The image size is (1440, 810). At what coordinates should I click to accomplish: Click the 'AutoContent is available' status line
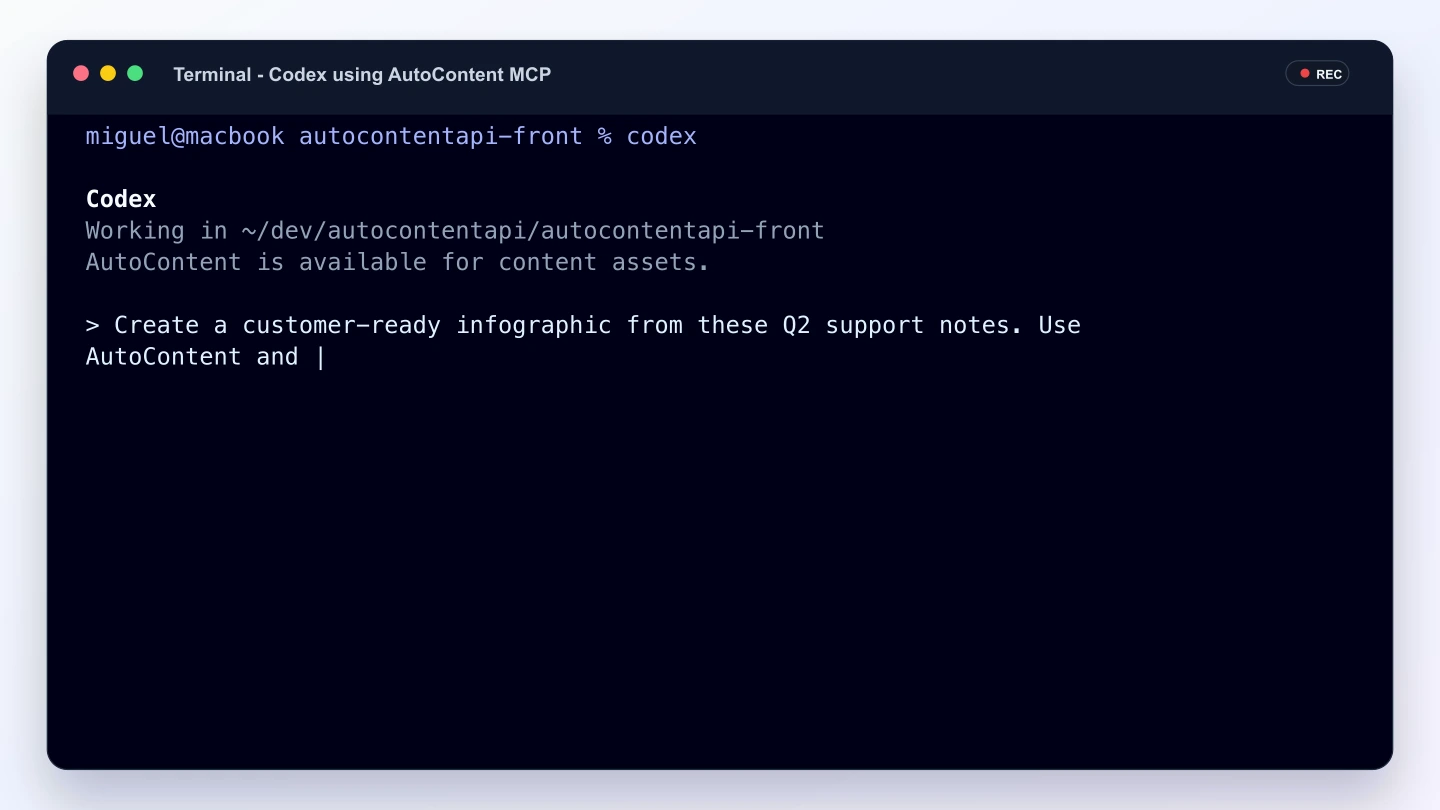coord(398,262)
